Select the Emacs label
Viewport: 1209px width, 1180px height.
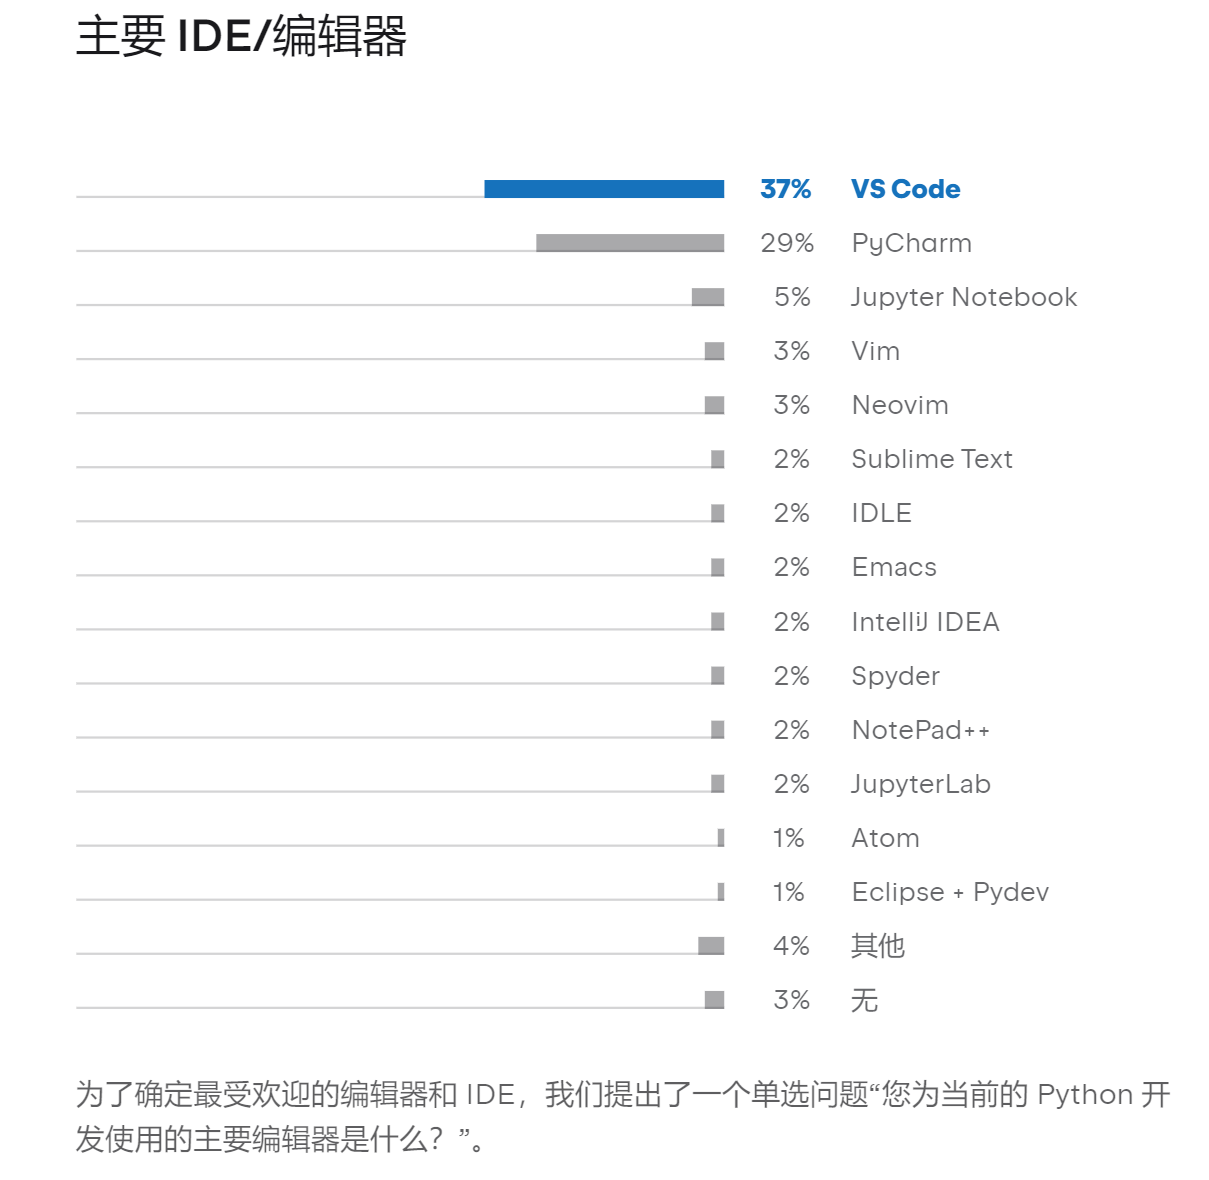pyautogui.click(x=894, y=567)
